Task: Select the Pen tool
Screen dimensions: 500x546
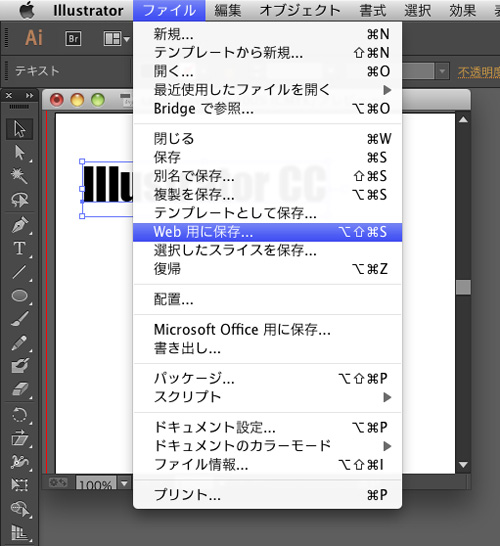Action: [x=19, y=225]
